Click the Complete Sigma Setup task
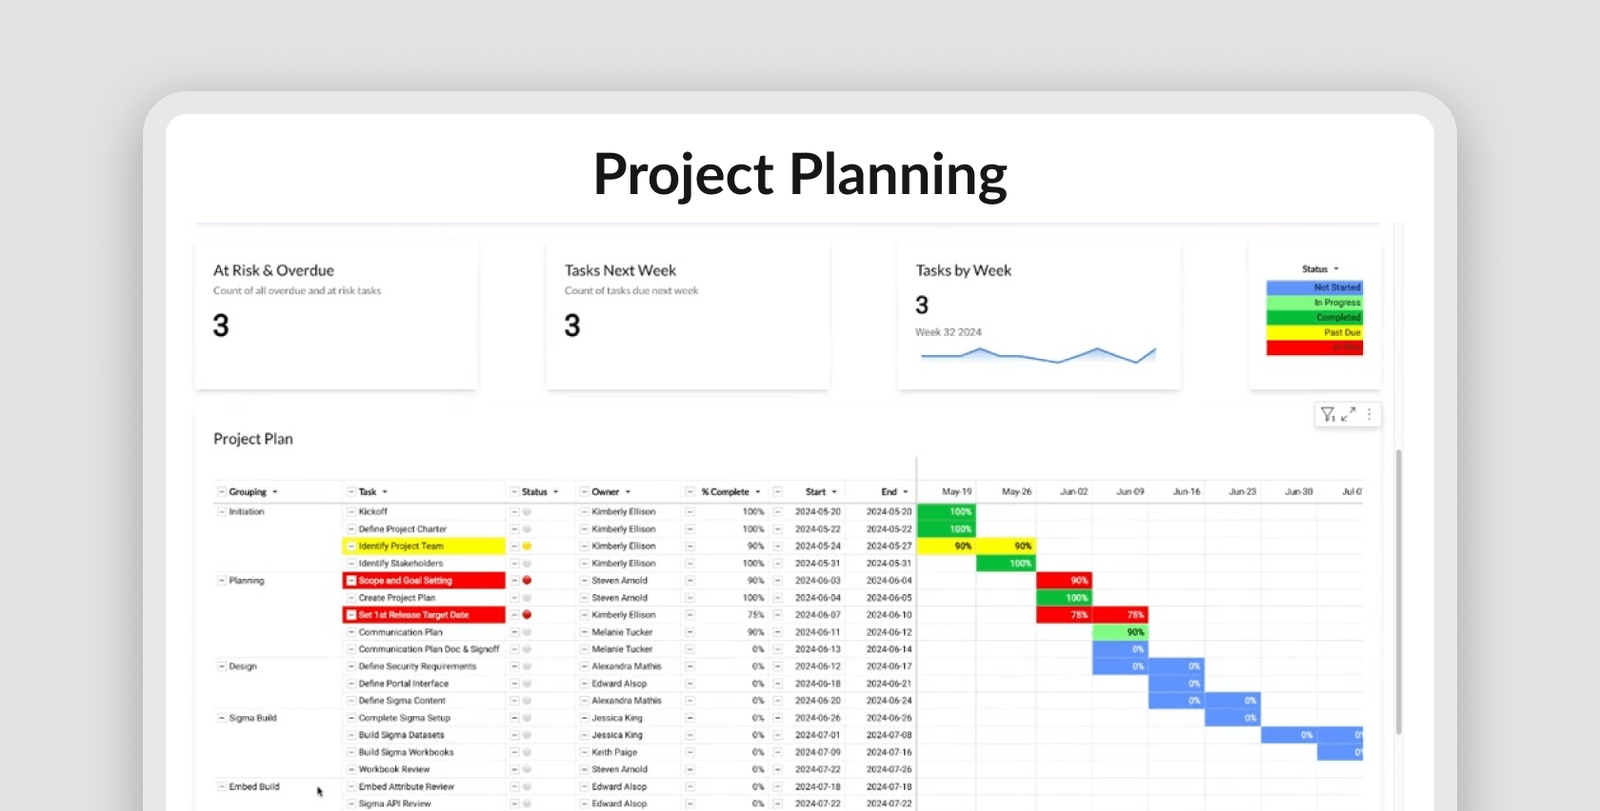This screenshot has width=1600, height=811. coord(405,718)
